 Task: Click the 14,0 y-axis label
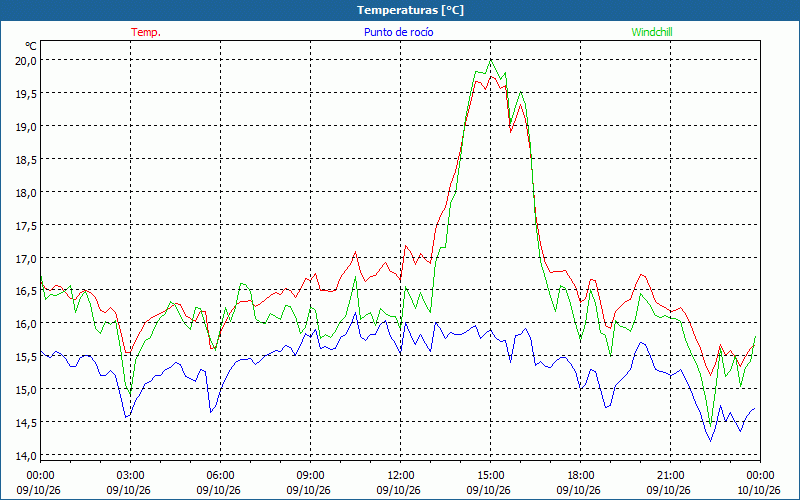[25, 456]
